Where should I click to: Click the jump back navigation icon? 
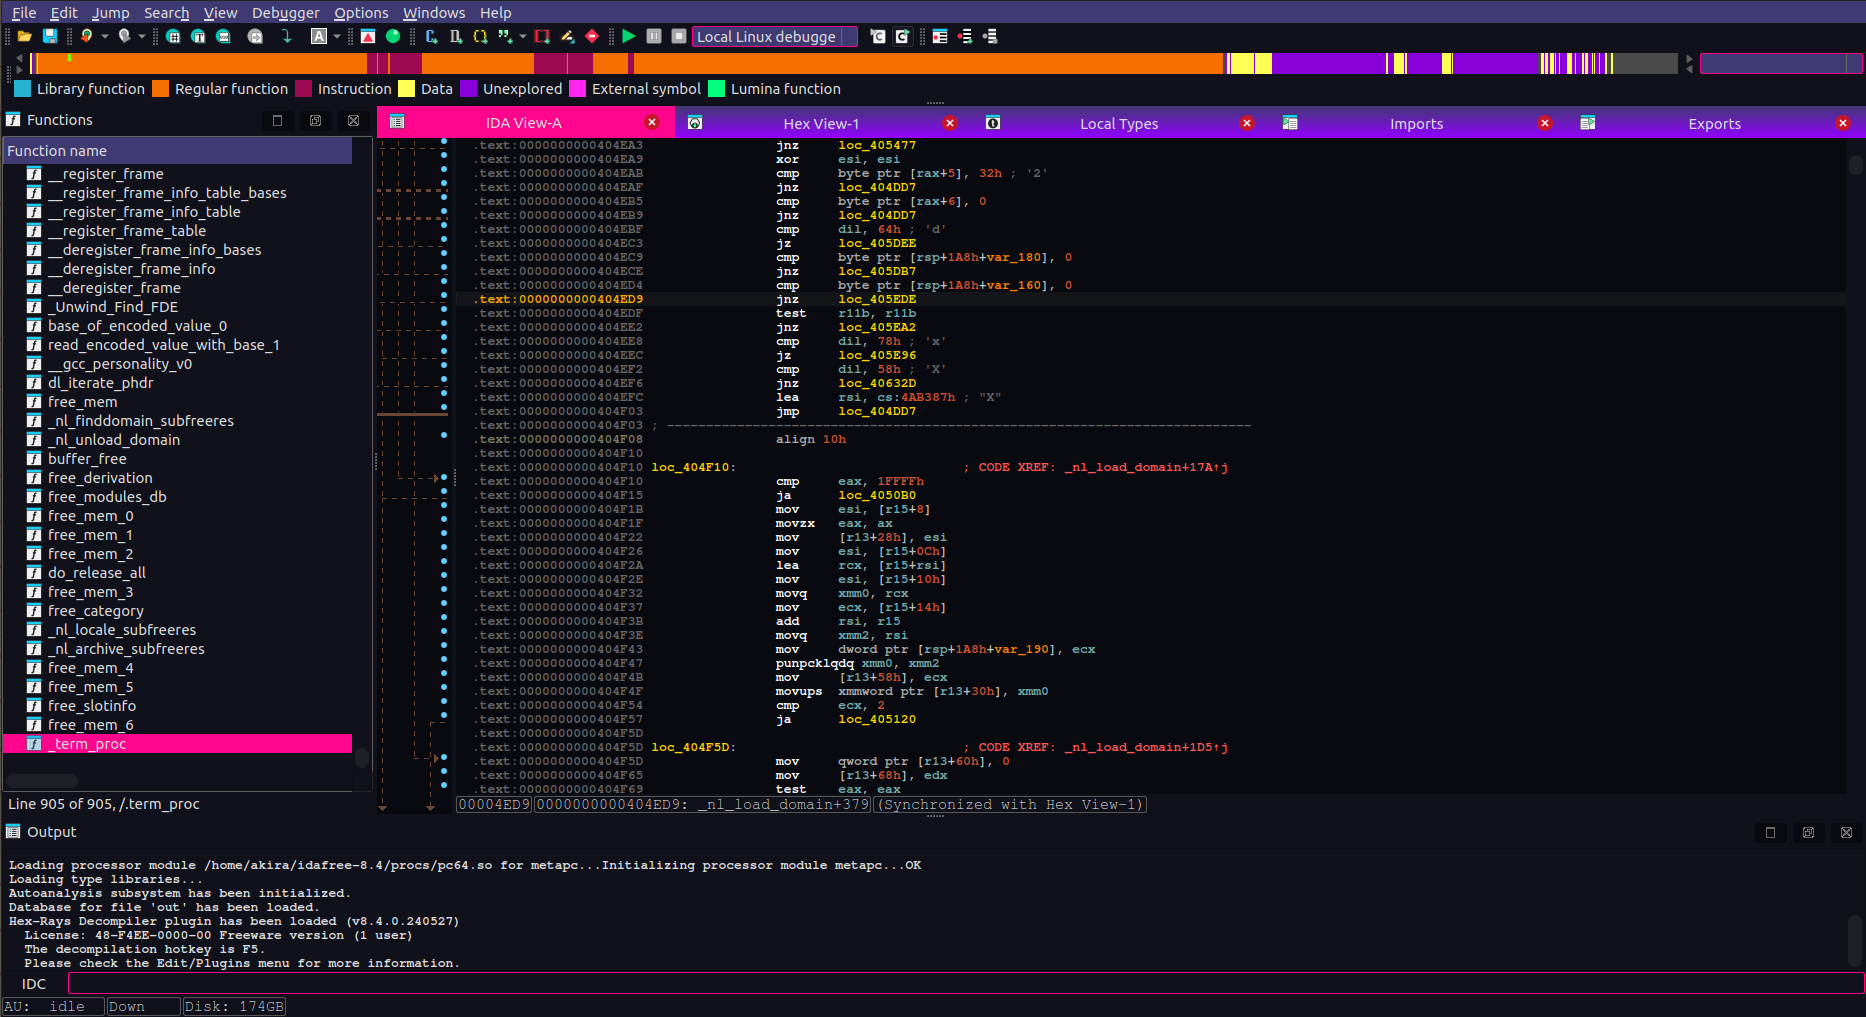[x=87, y=36]
